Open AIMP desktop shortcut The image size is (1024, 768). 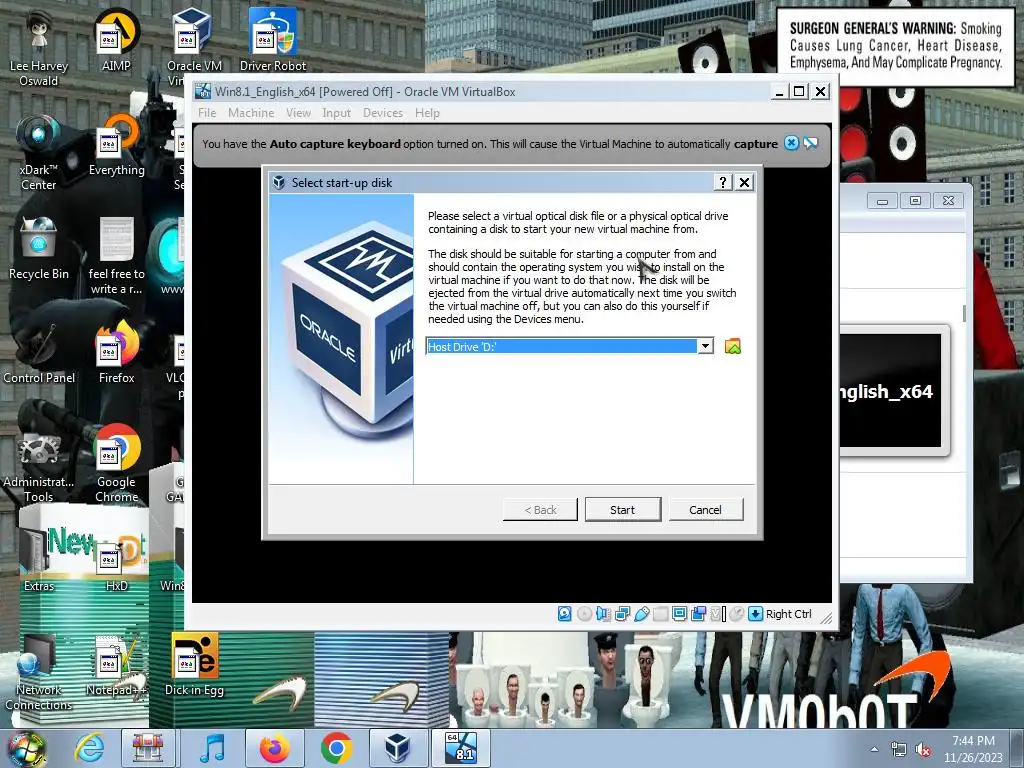click(116, 40)
